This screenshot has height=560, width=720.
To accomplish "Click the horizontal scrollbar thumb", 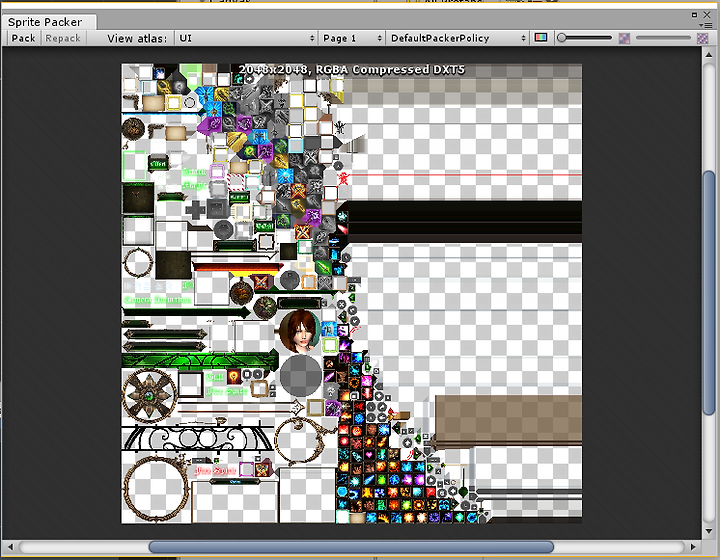I will coord(351,547).
